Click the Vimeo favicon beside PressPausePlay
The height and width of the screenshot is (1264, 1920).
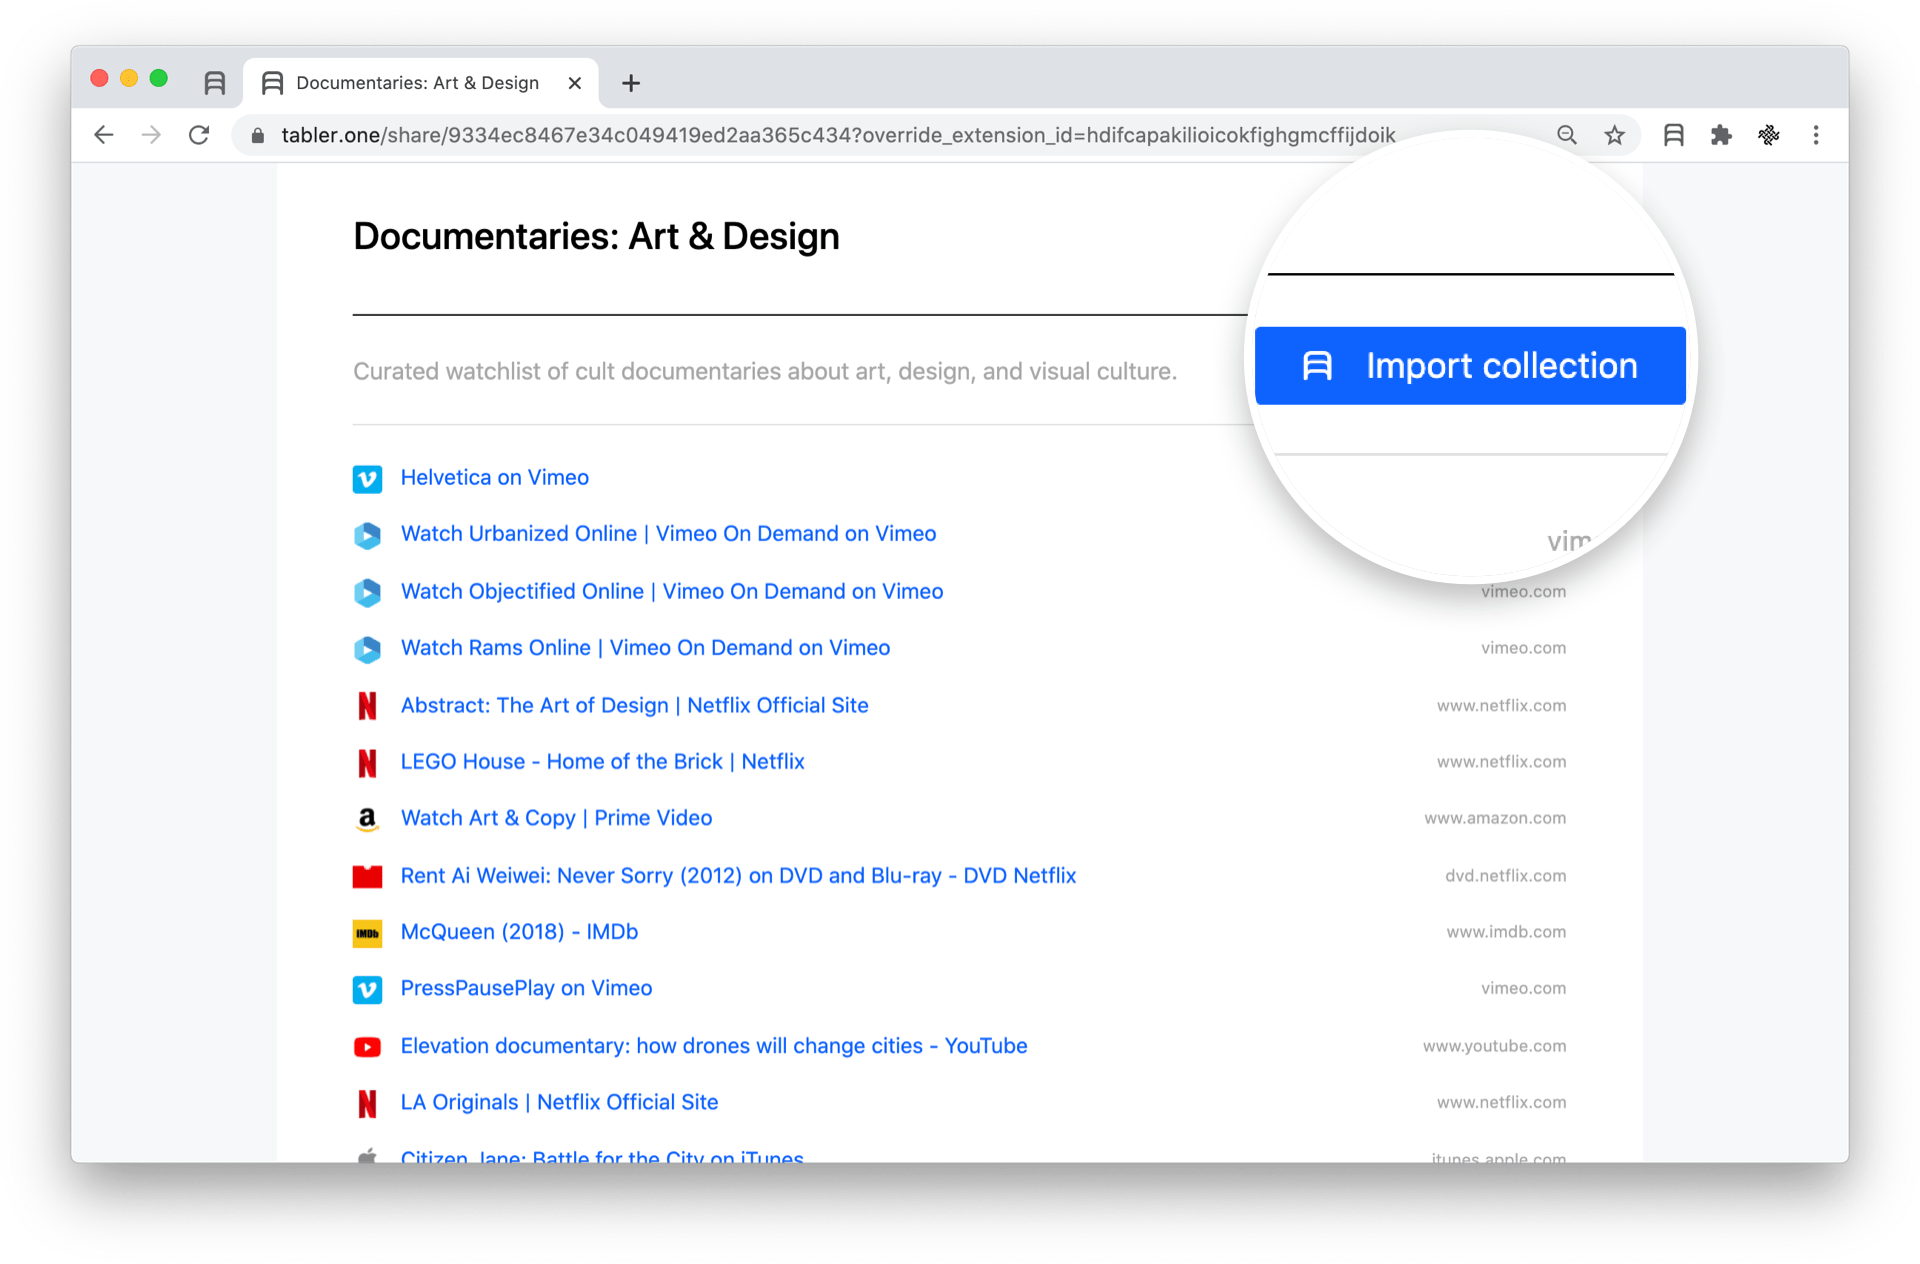(367, 989)
